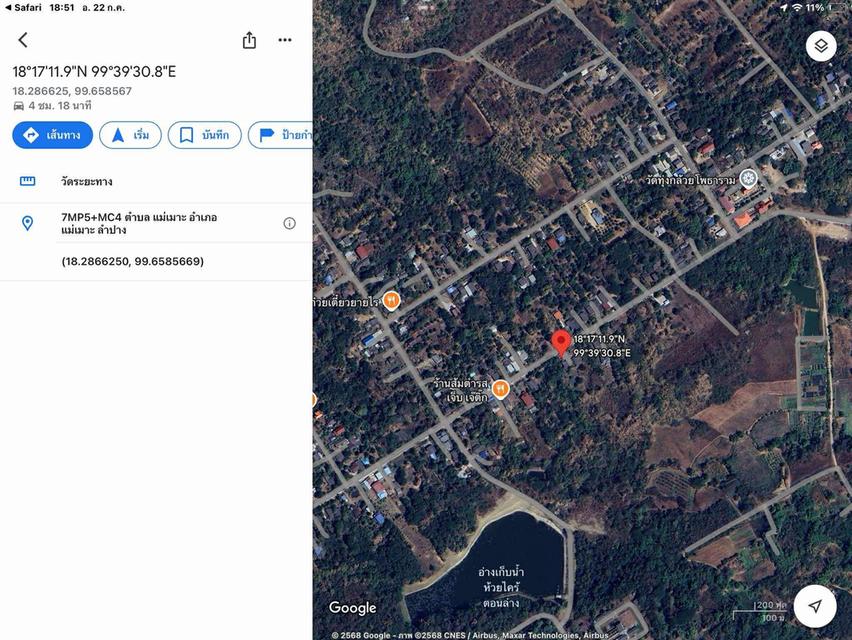The width and height of the screenshot is (852, 640).
Task: Tap the เส้นทาง directions button
Action: (53, 135)
